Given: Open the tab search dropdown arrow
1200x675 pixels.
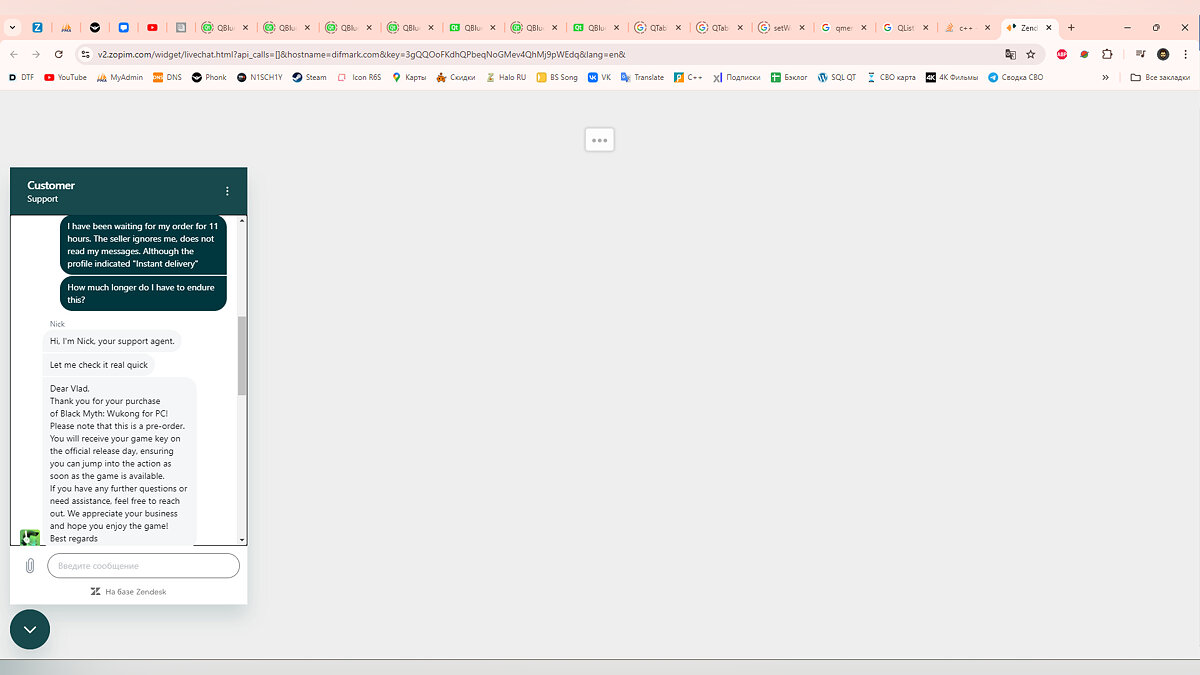Looking at the screenshot, I should [13, 28].
